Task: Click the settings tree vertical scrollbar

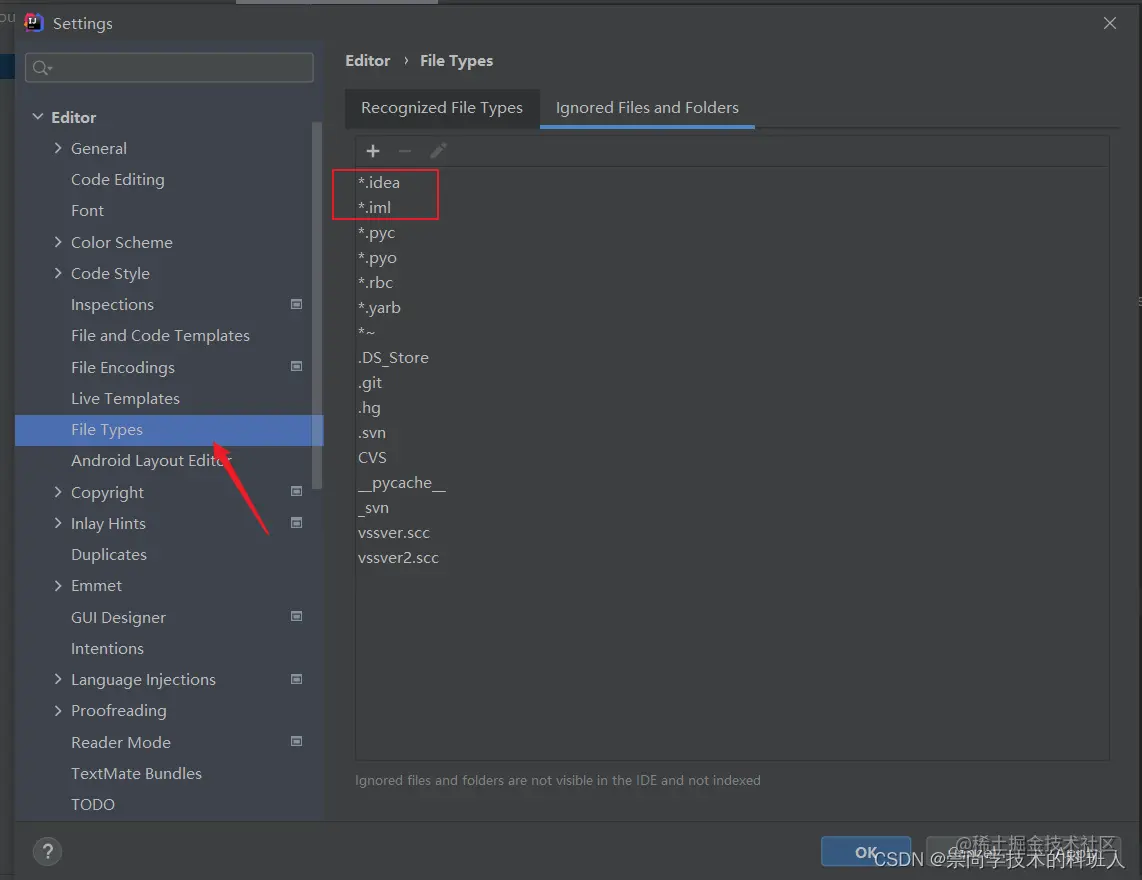Action: pos(317,306)
